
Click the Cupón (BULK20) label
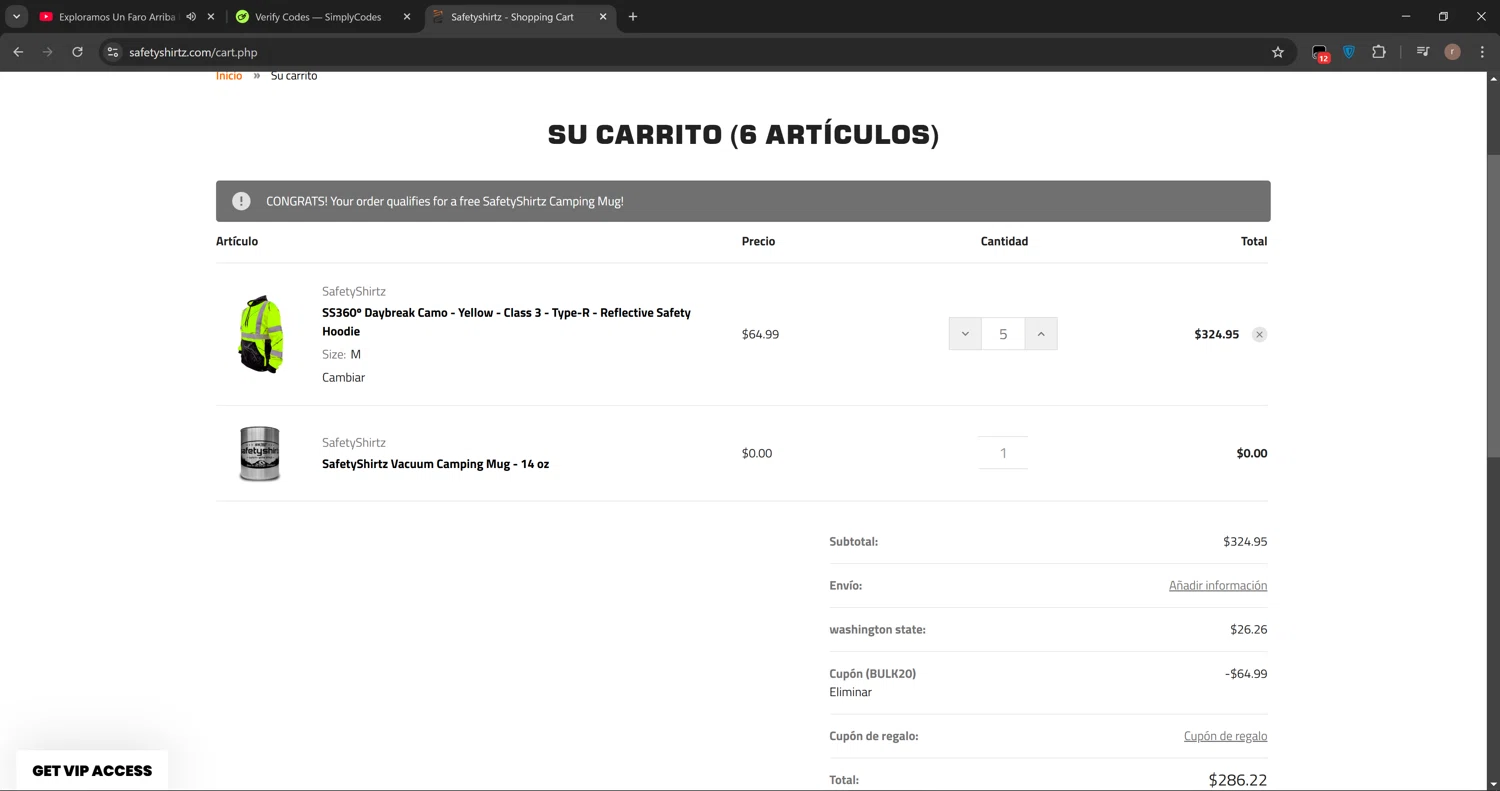(x=872, y=674)
